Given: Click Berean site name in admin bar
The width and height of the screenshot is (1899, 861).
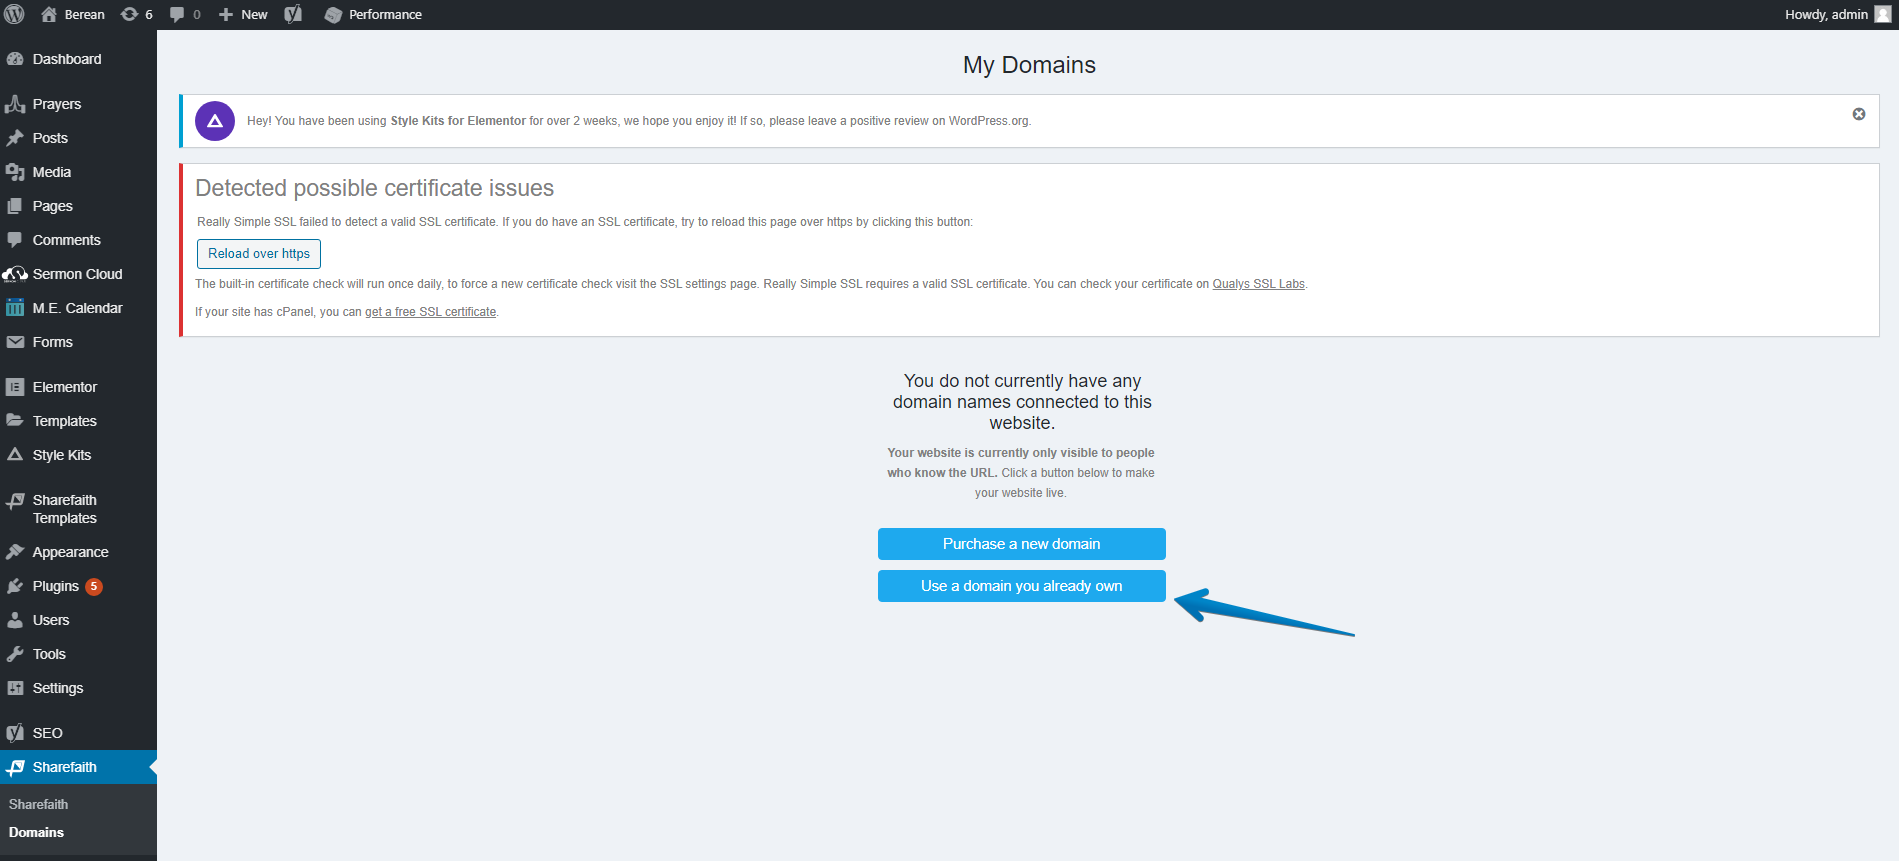Looking at the screenshot, I should 85,14.
